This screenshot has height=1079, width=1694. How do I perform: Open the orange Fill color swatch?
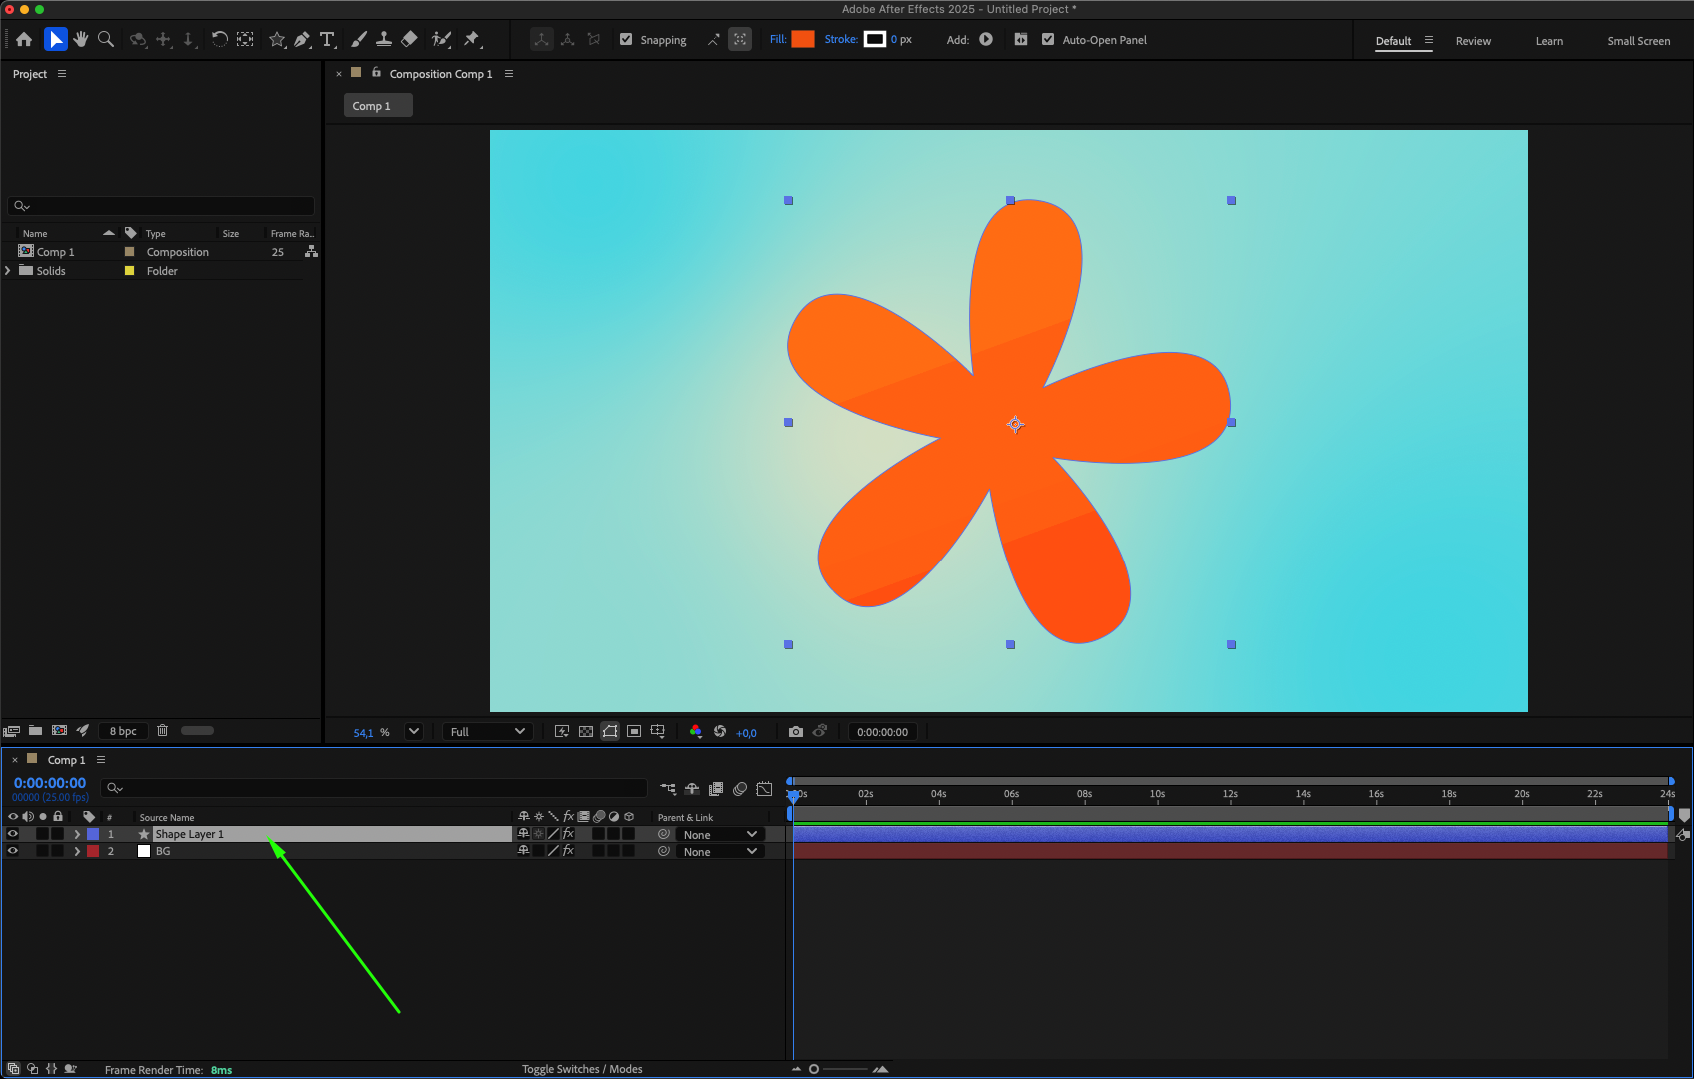(803, 40)
